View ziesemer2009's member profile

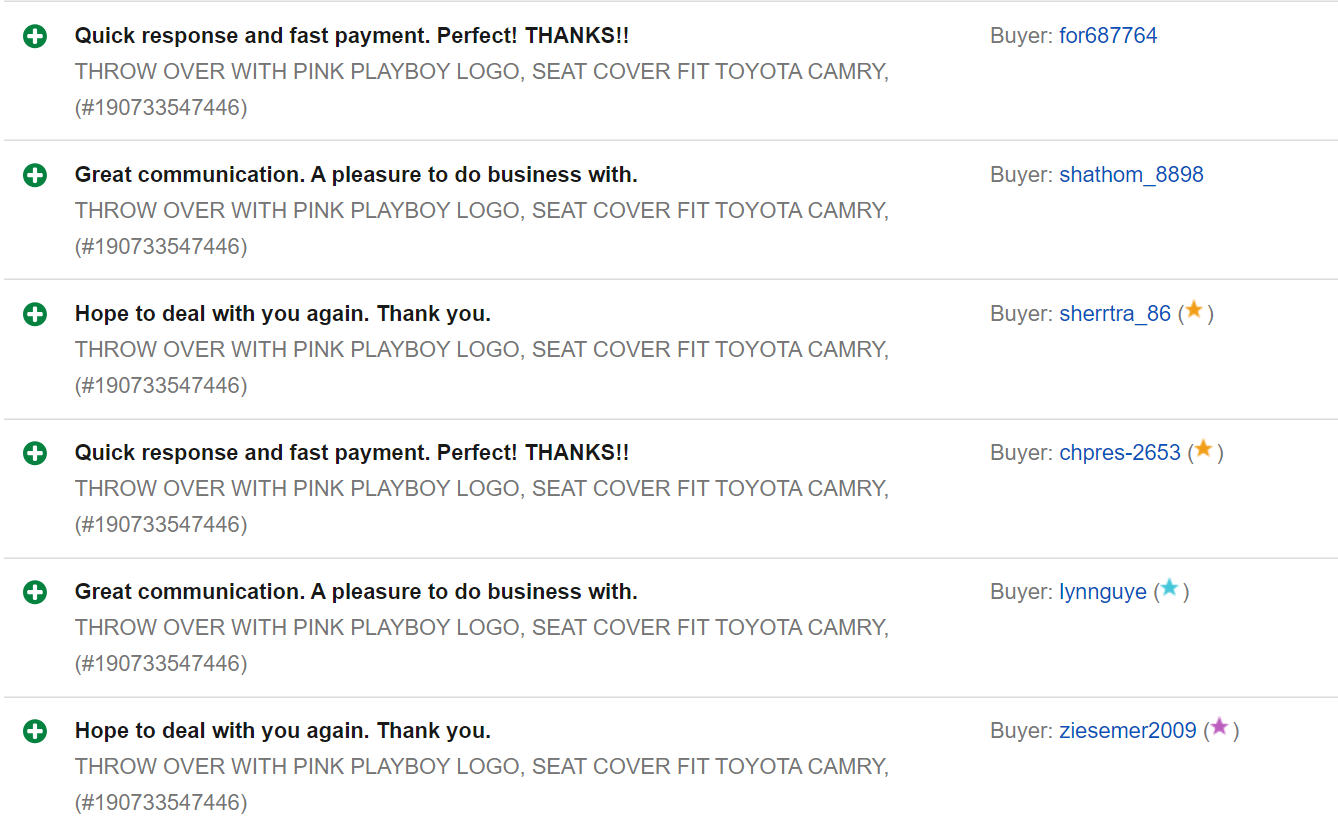click(x=1128, y=731)
